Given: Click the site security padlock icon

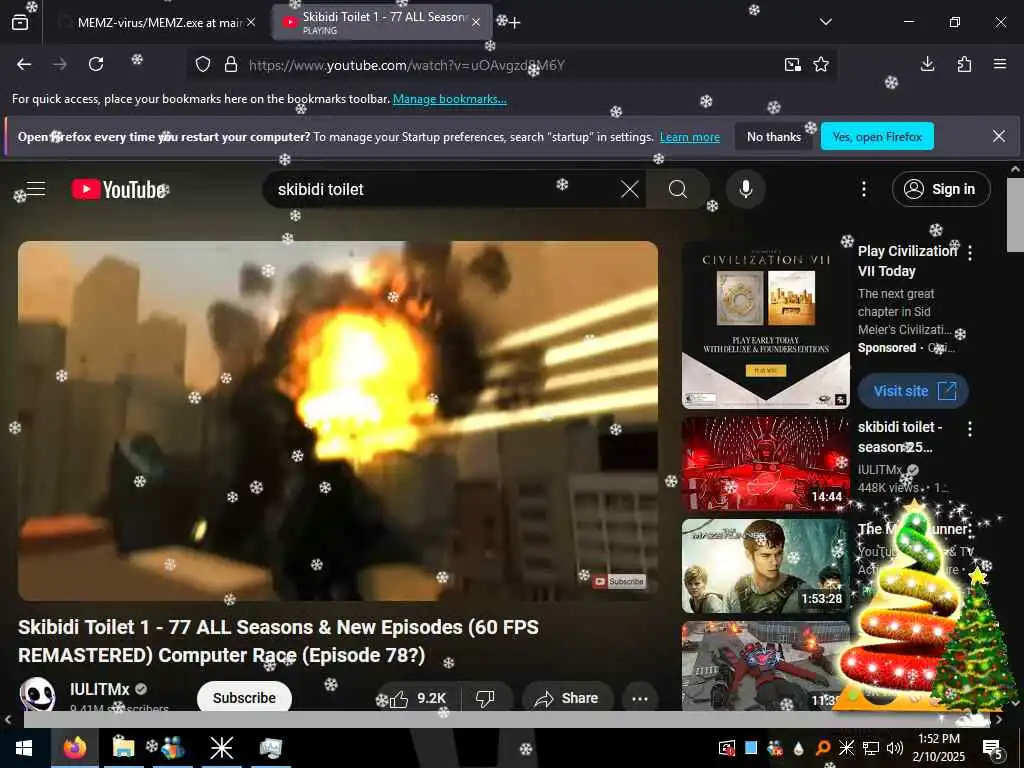Looking at the screenshot, I should (231, 65).
